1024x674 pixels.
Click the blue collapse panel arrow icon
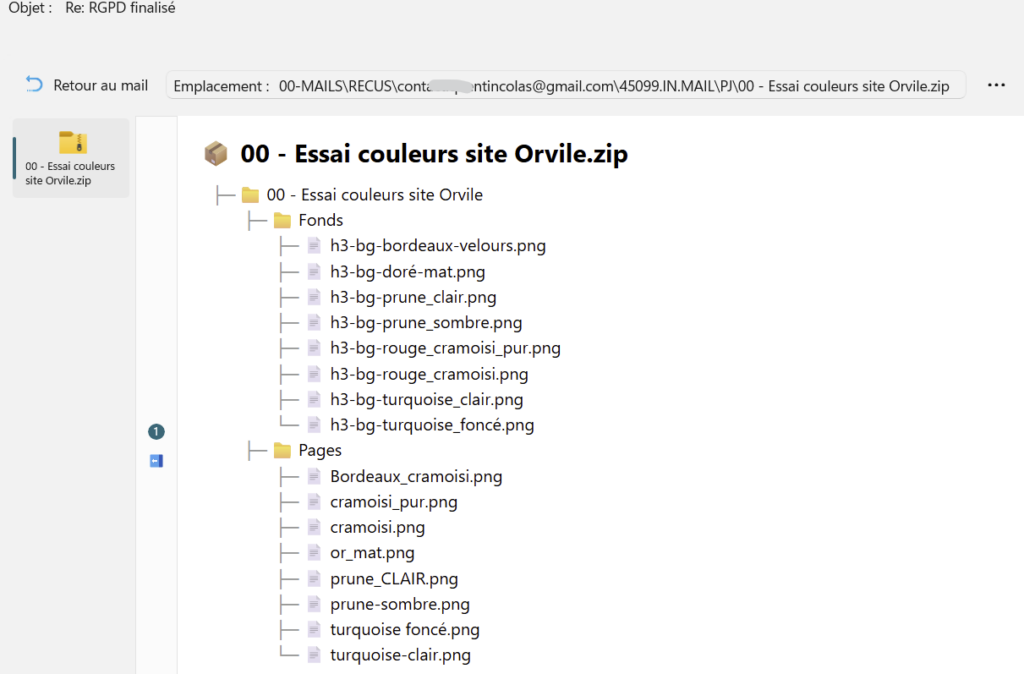point(156,461)
